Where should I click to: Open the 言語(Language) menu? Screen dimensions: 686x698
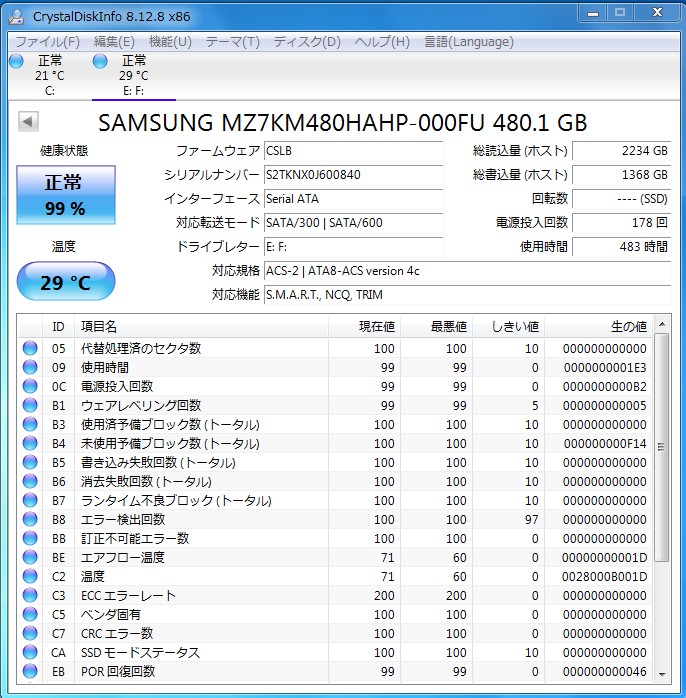469,42
